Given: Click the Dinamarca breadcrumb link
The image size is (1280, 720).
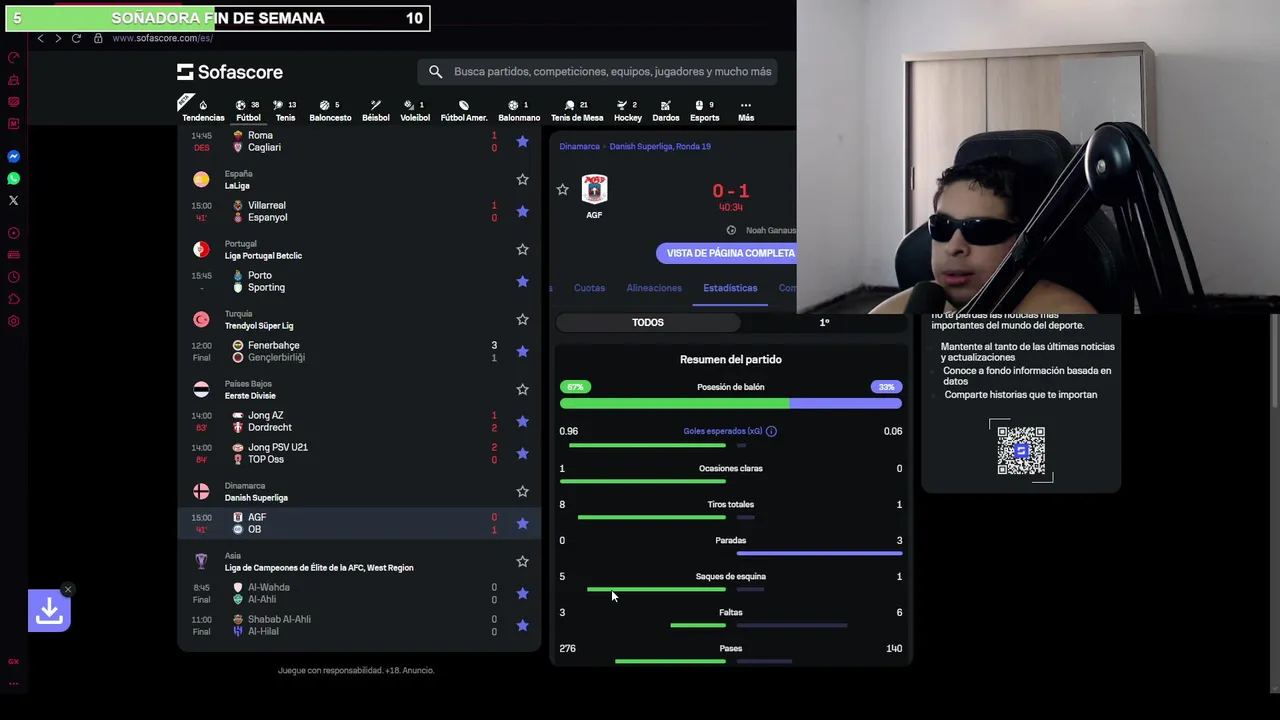Looking at the screenshot, I should (579, 146).
